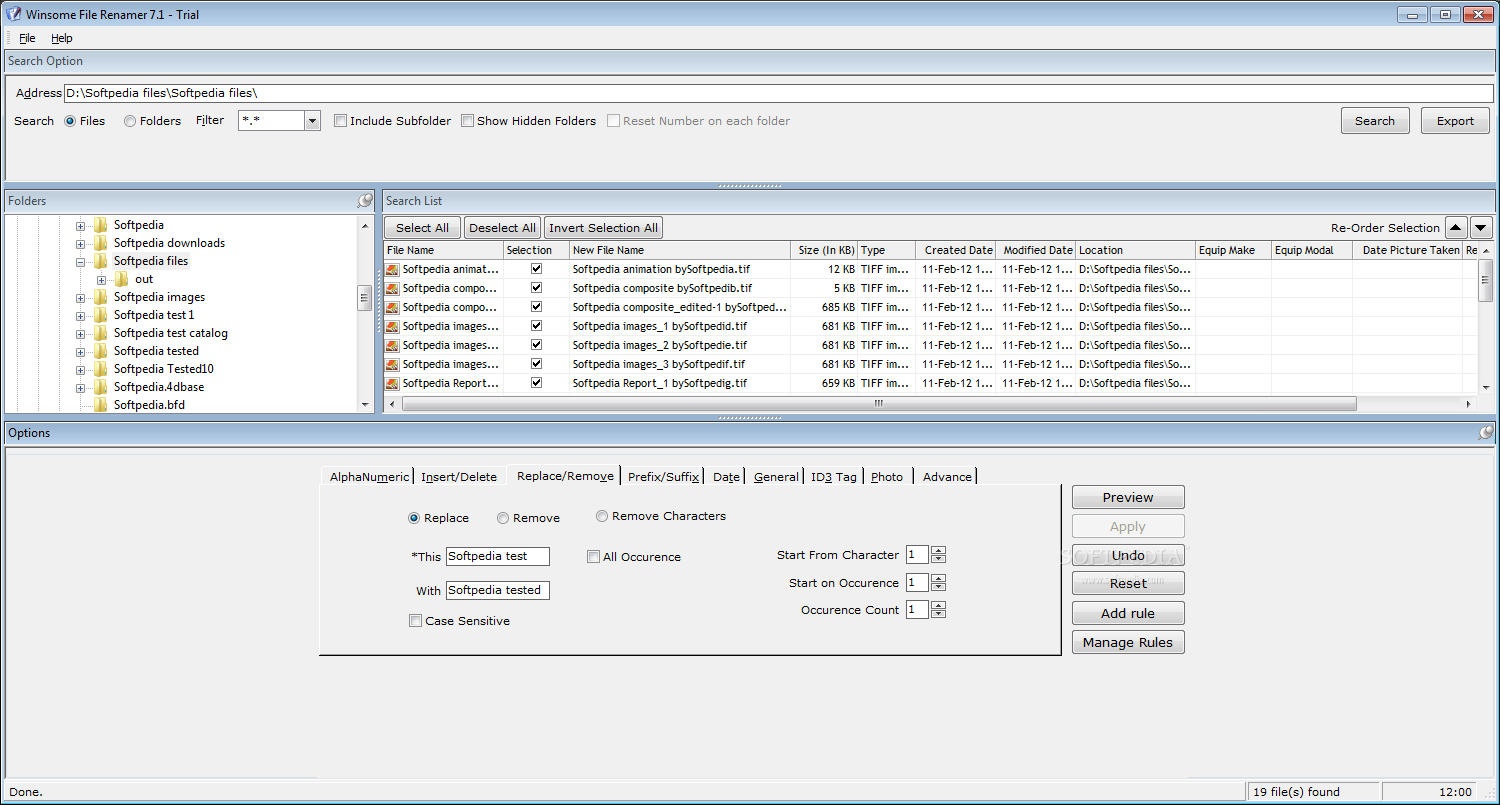1500x805 pixels.
Task: Increase Start From Character value
Action: (x=938, y=551)
